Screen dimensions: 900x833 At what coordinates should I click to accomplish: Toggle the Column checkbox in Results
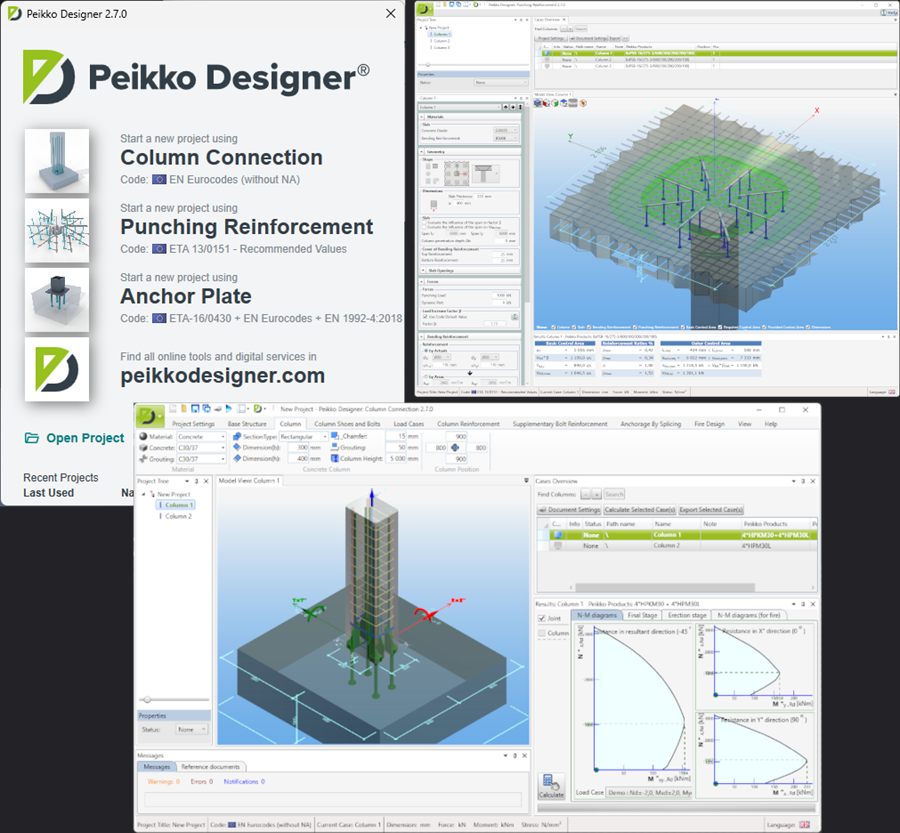pos(541,633)
